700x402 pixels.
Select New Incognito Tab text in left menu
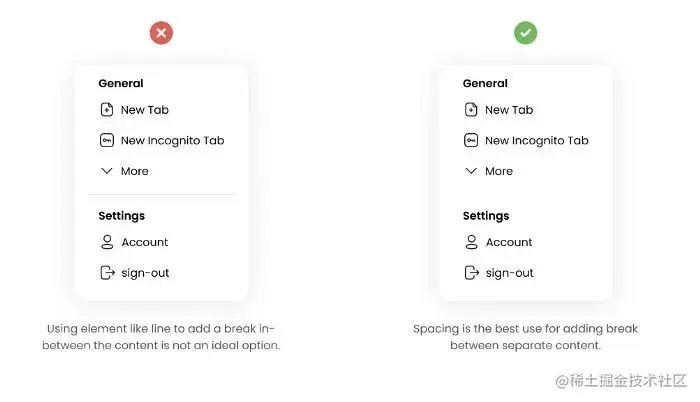click(172, 141)
